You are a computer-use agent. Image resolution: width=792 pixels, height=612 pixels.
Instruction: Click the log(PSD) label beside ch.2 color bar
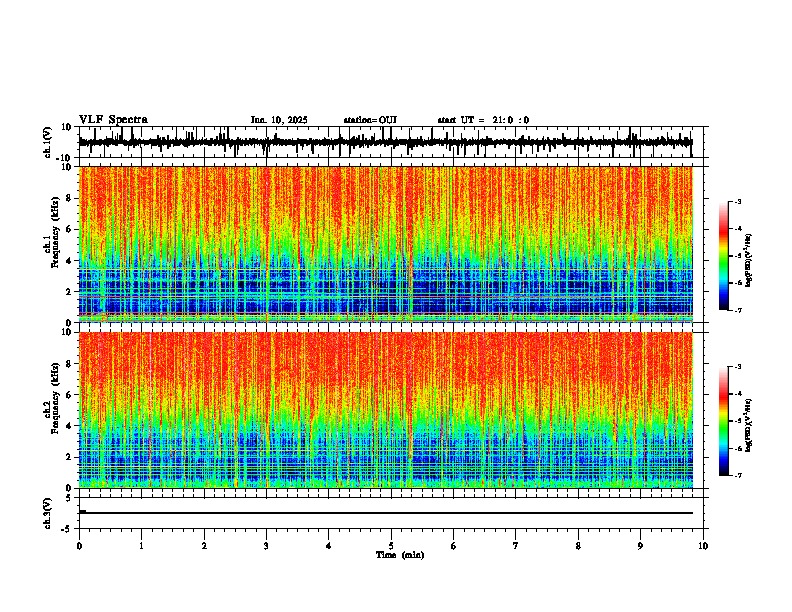click(x=748, y=425)
